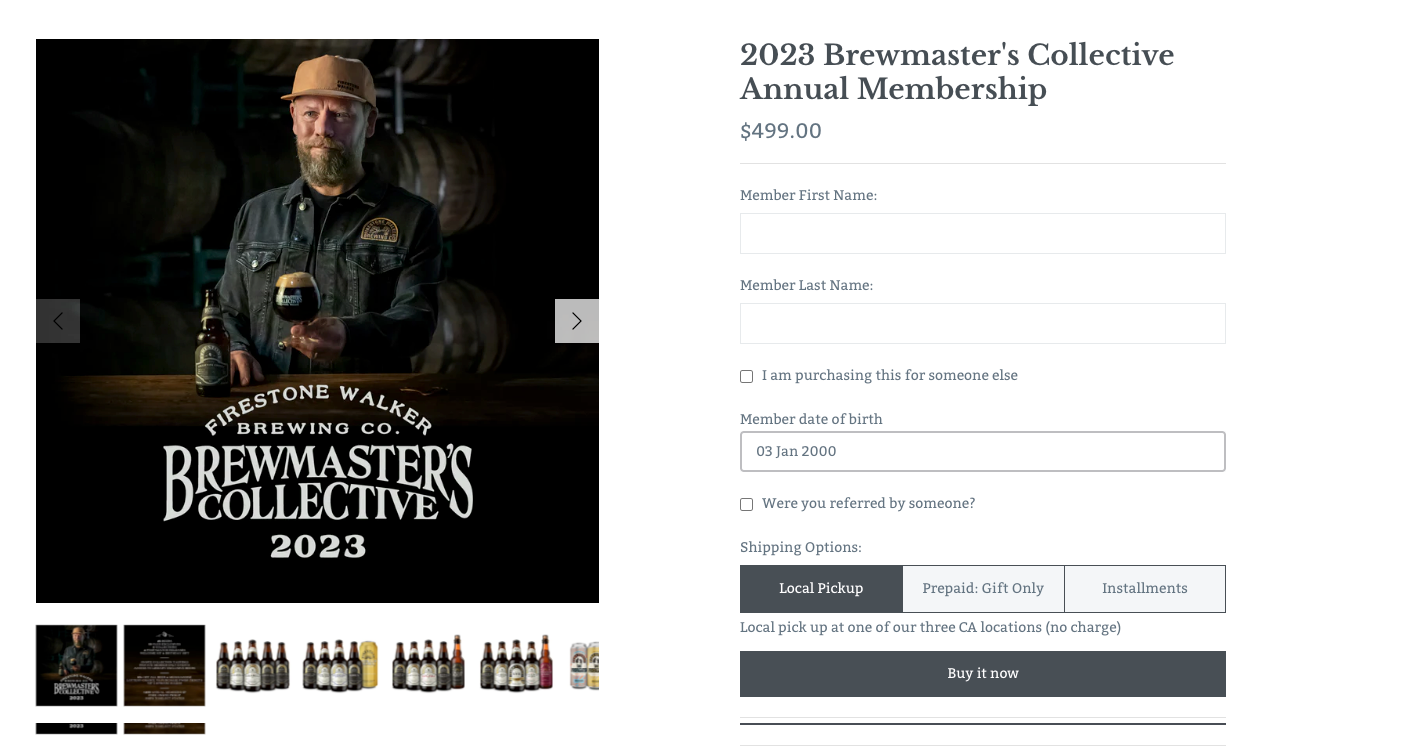Viewport: 1412px width, 751px height.
Task: Click the second-row '2023' thumbnail
Action: [x=76, y=729]
